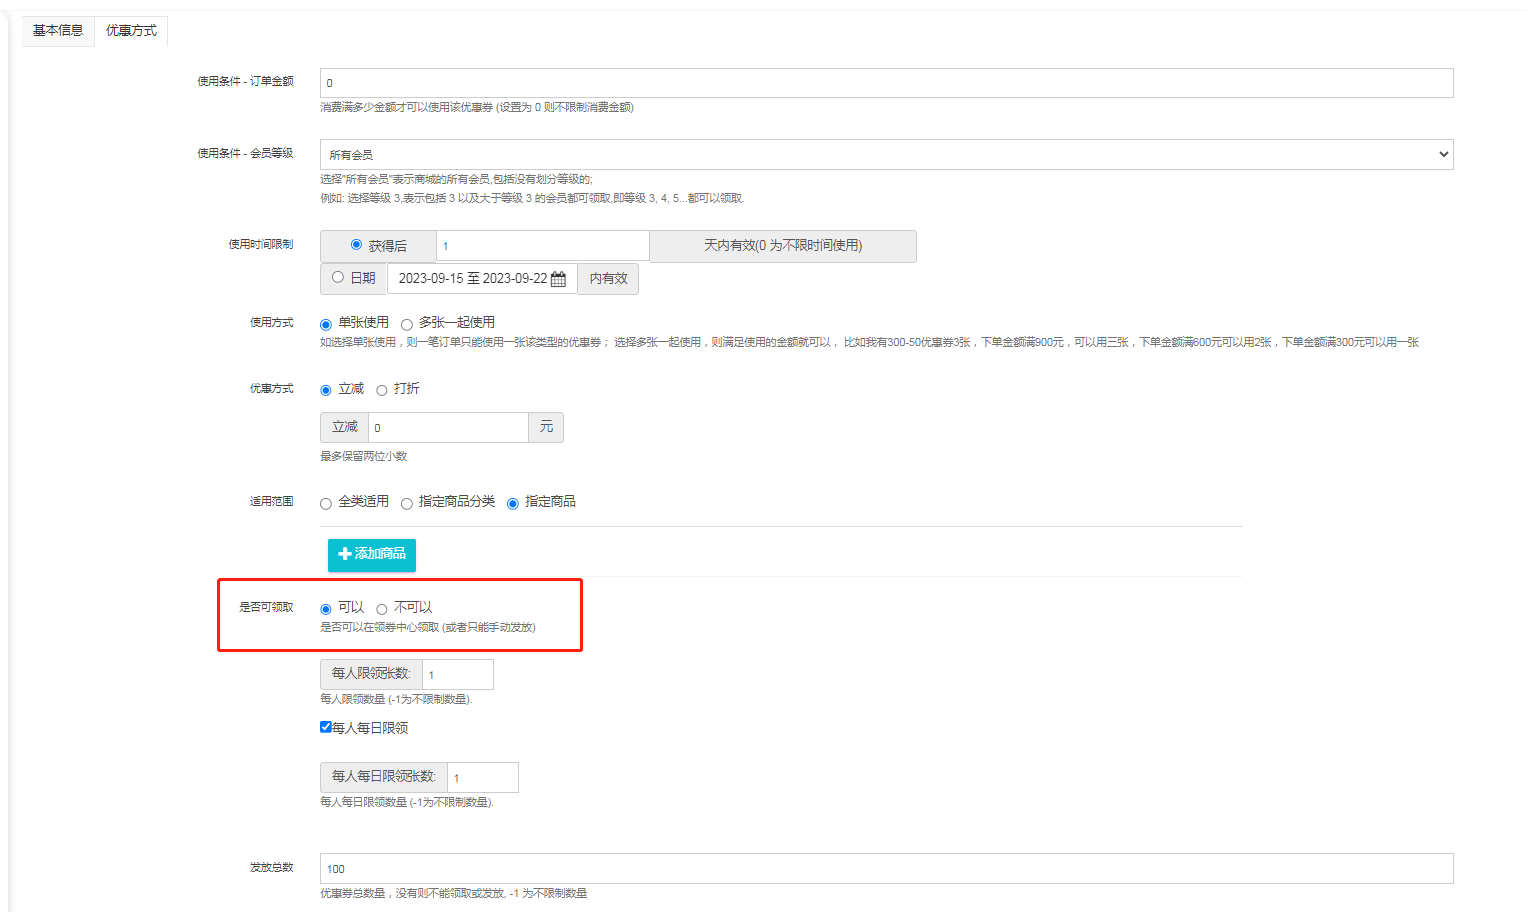
Task: Select the 日期 radio option
Action: click(x=338, y=278)
